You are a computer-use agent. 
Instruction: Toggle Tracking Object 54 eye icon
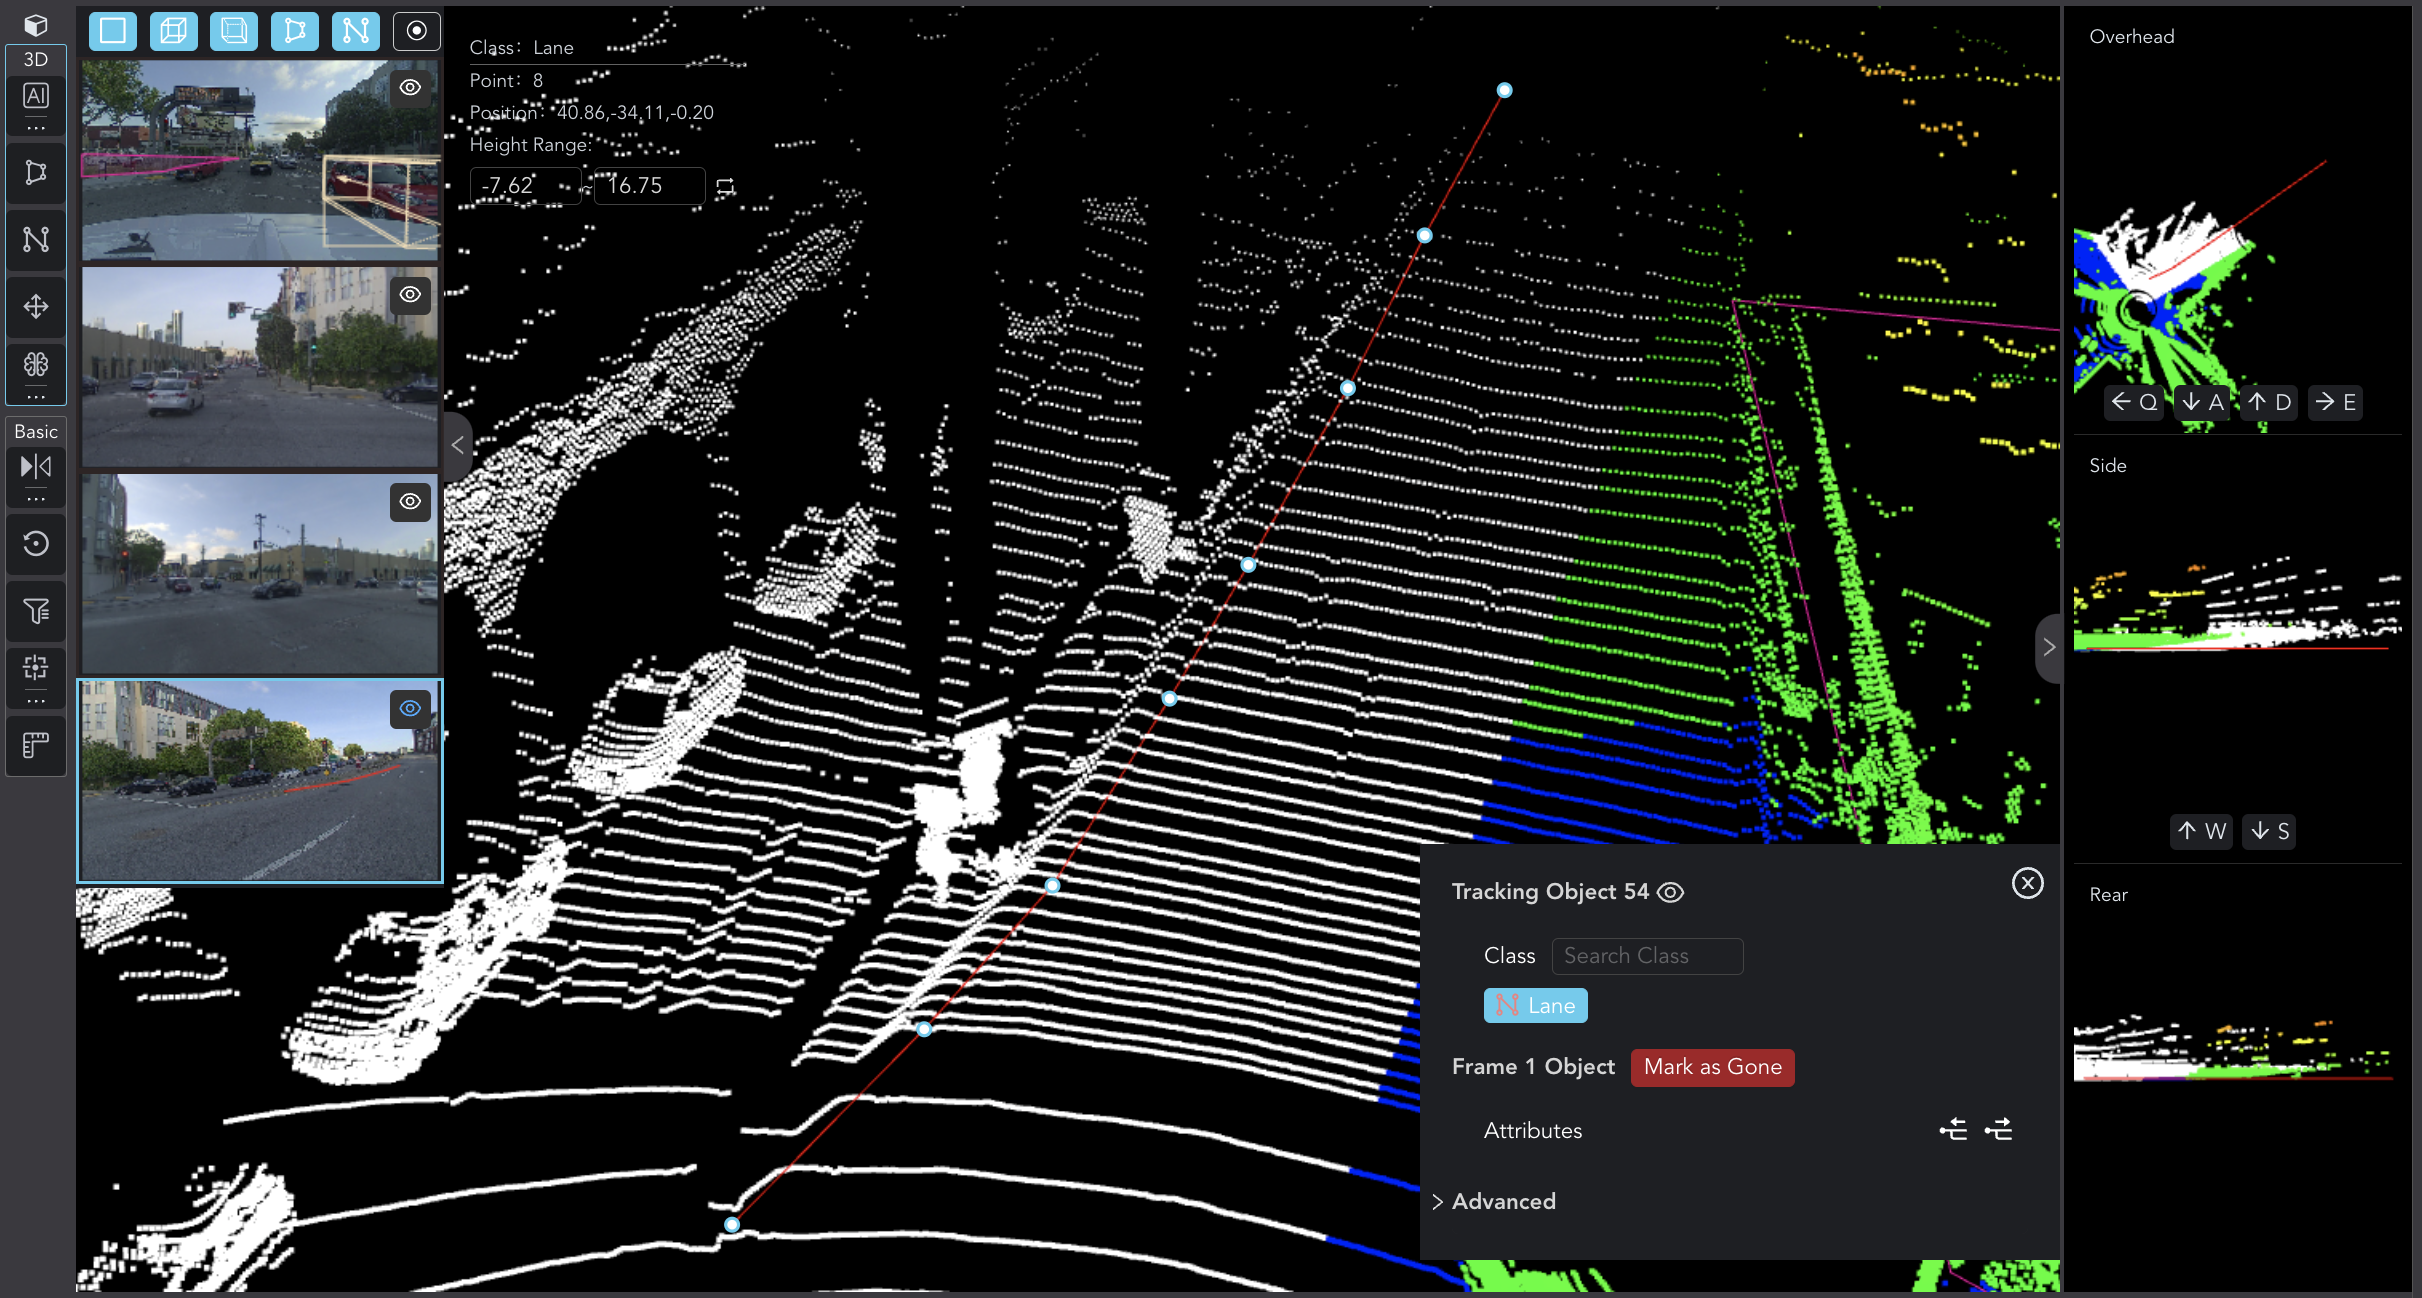1672,891
